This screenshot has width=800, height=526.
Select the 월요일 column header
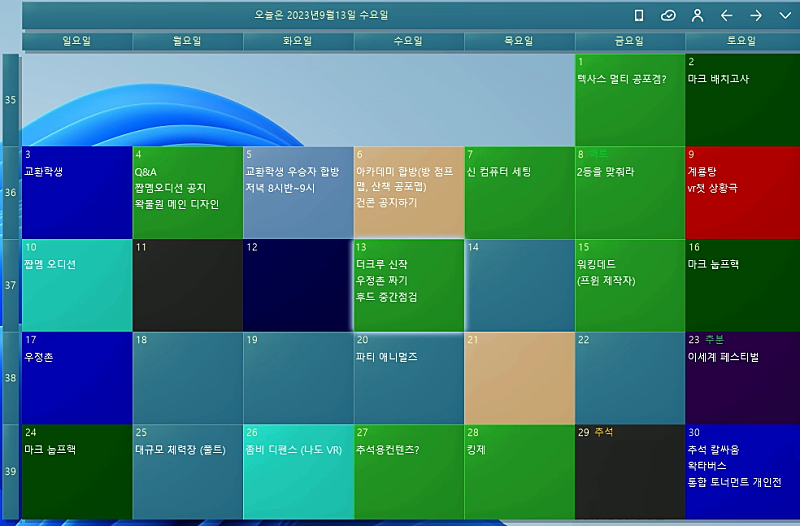coord(187,41)
